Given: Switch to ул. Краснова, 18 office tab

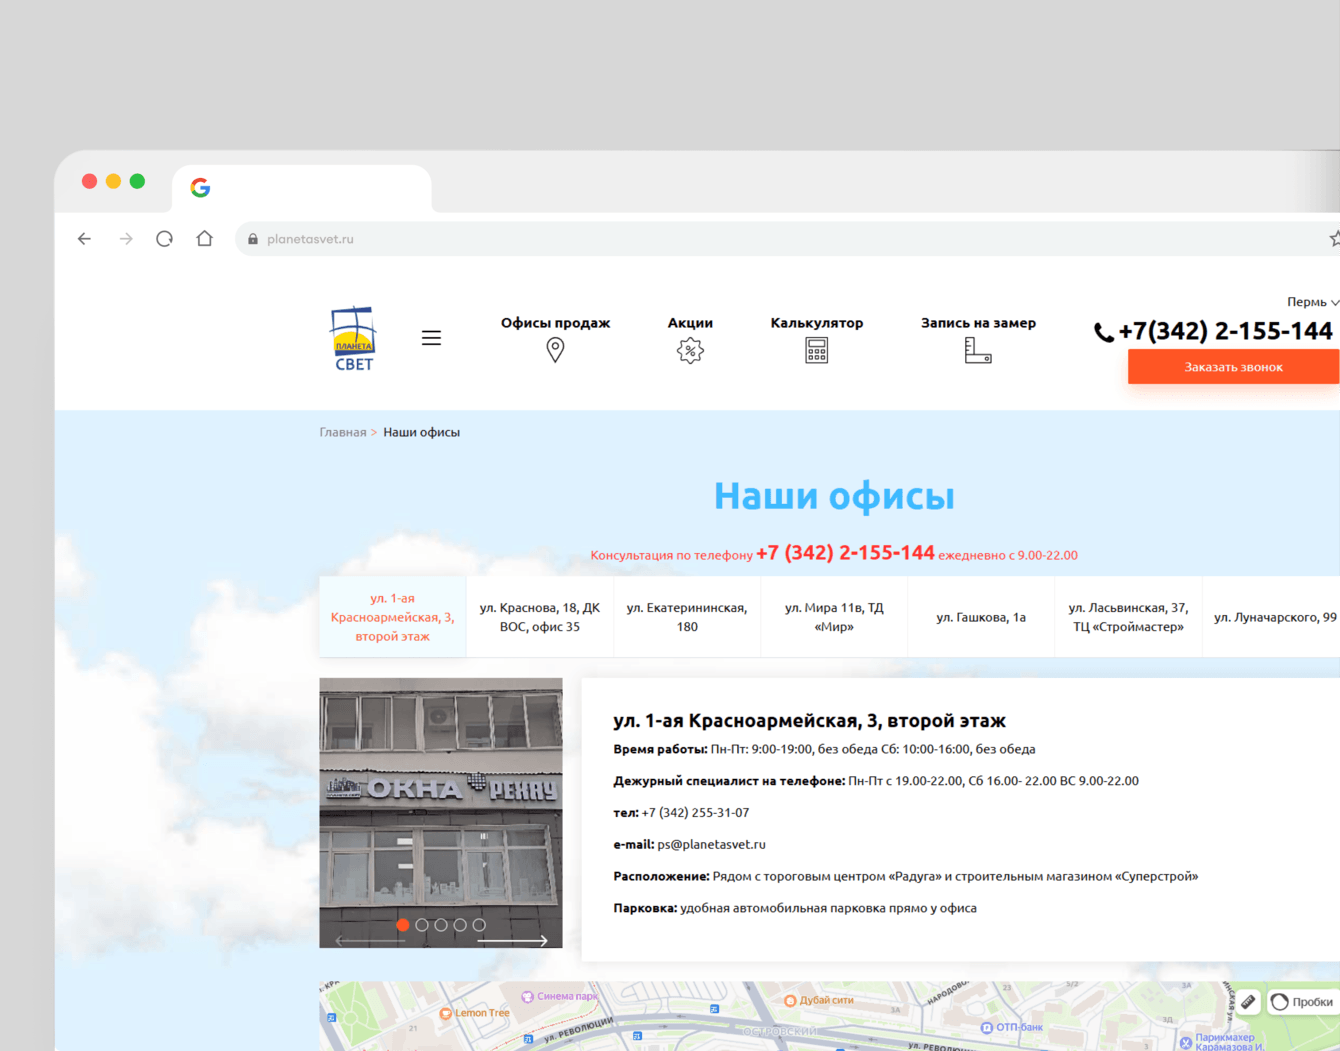Looking at the screenshot, I should point(540,617).
